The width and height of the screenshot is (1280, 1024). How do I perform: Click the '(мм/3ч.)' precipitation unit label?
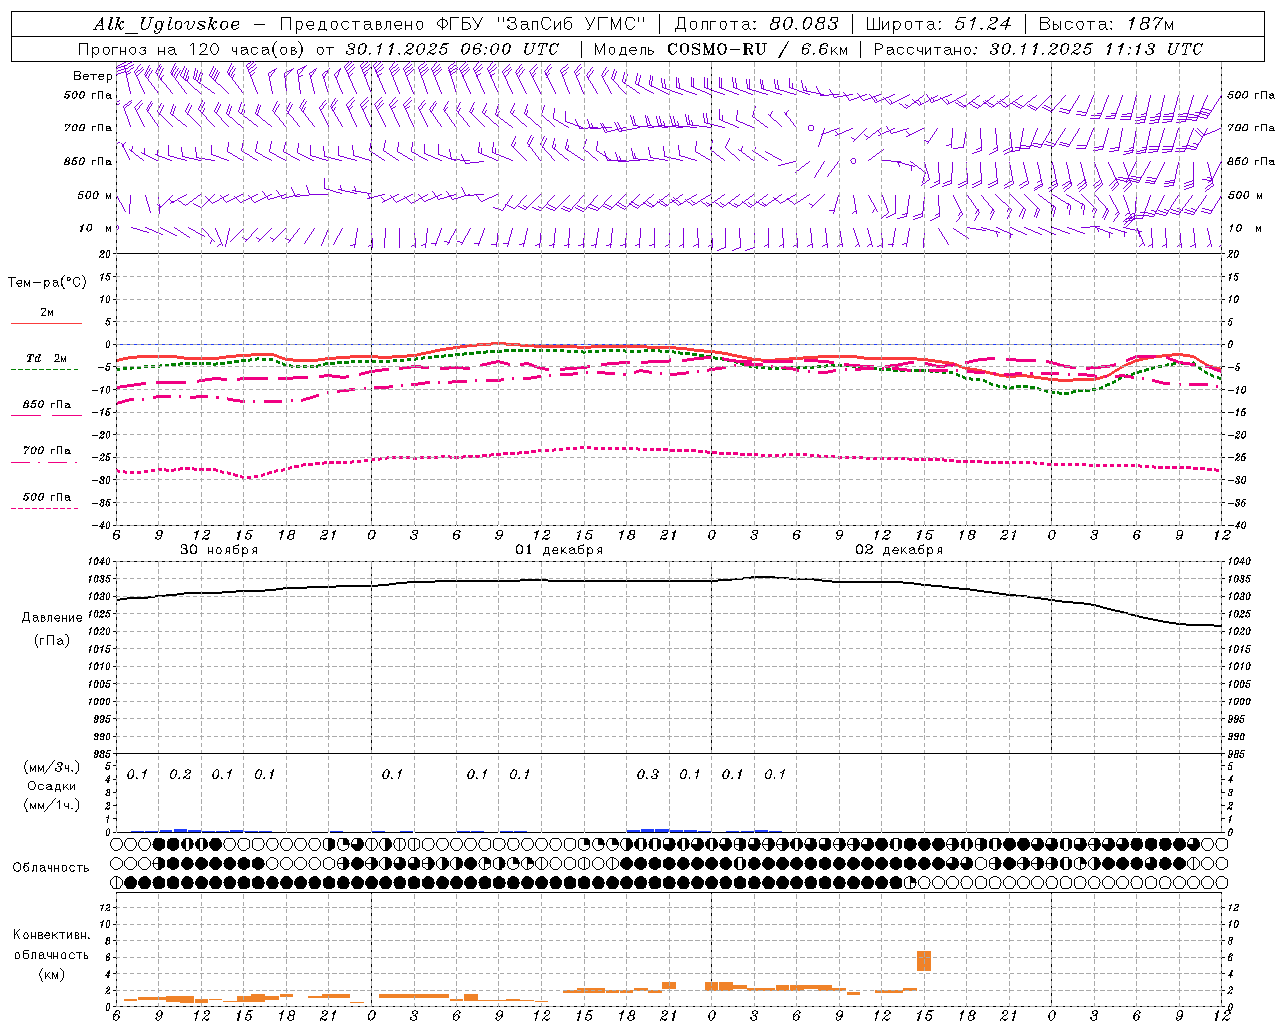[x=52, y=767]
